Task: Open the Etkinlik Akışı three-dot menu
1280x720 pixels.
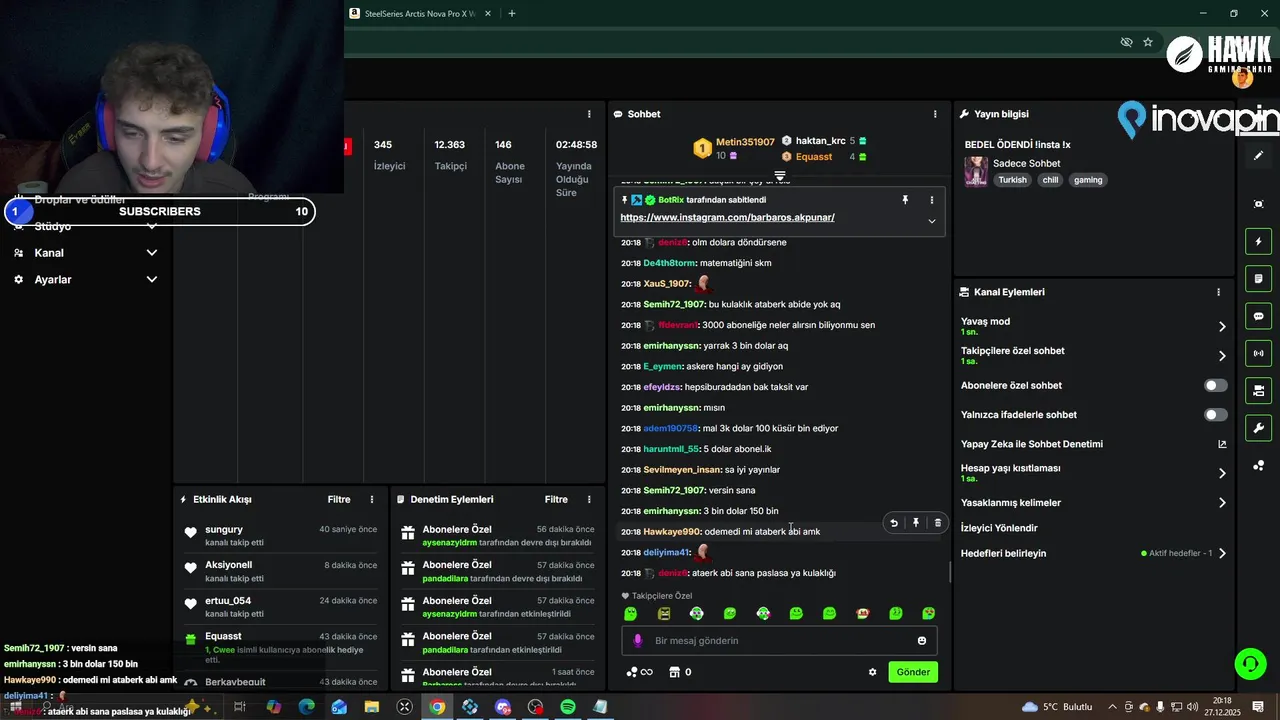Action: click(x=372, y=499)
